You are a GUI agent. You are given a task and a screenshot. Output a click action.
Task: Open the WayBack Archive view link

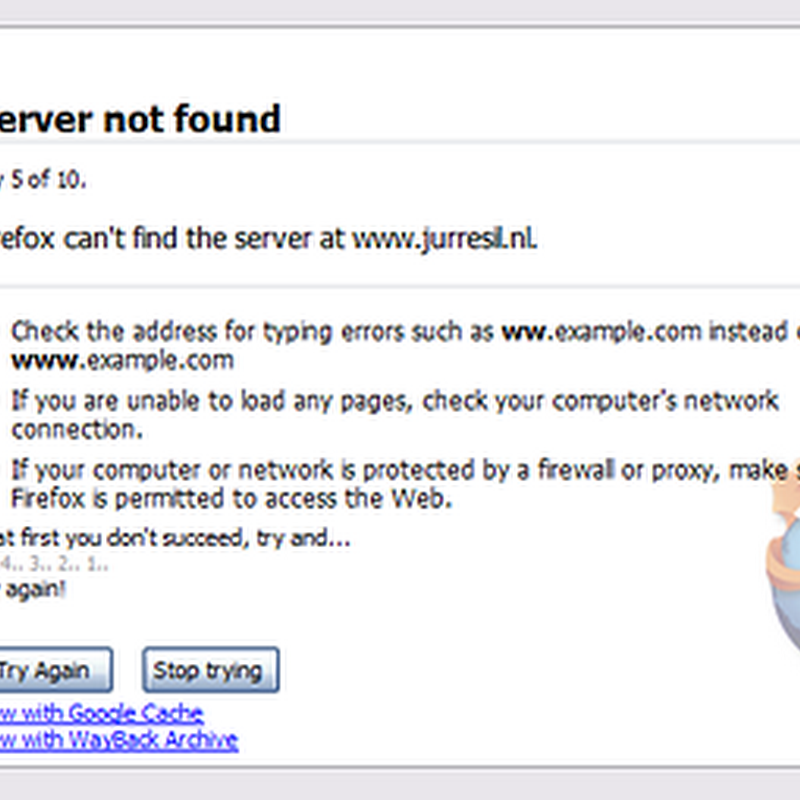[x=119, y=740]
